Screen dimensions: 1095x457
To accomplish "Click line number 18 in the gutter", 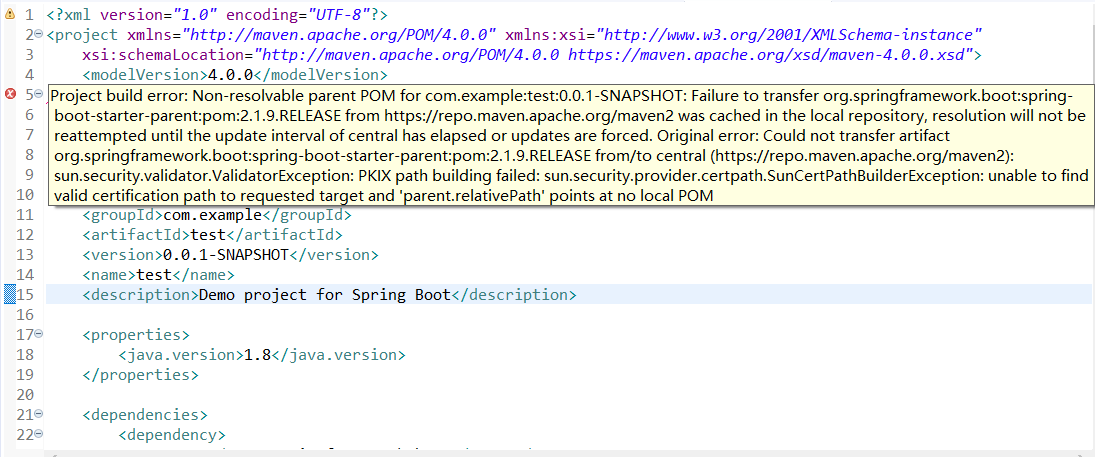I will [x=24, y=354].
